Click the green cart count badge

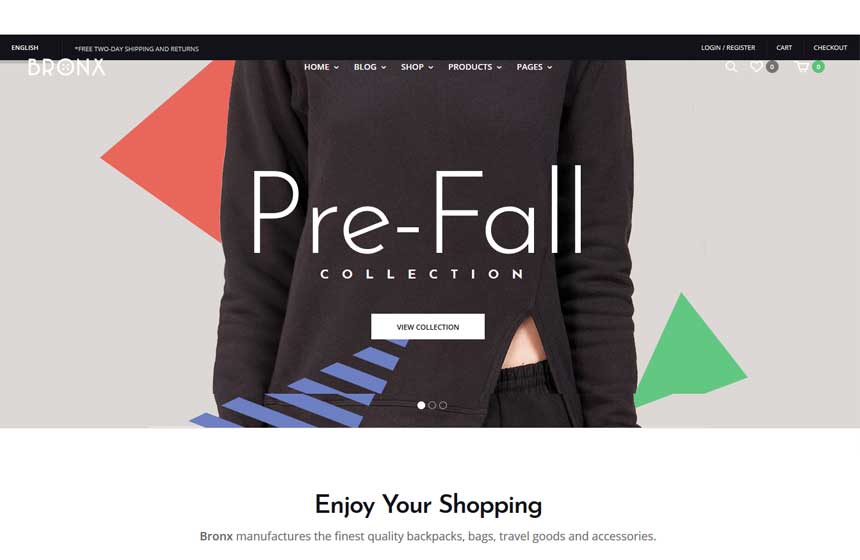818,67
